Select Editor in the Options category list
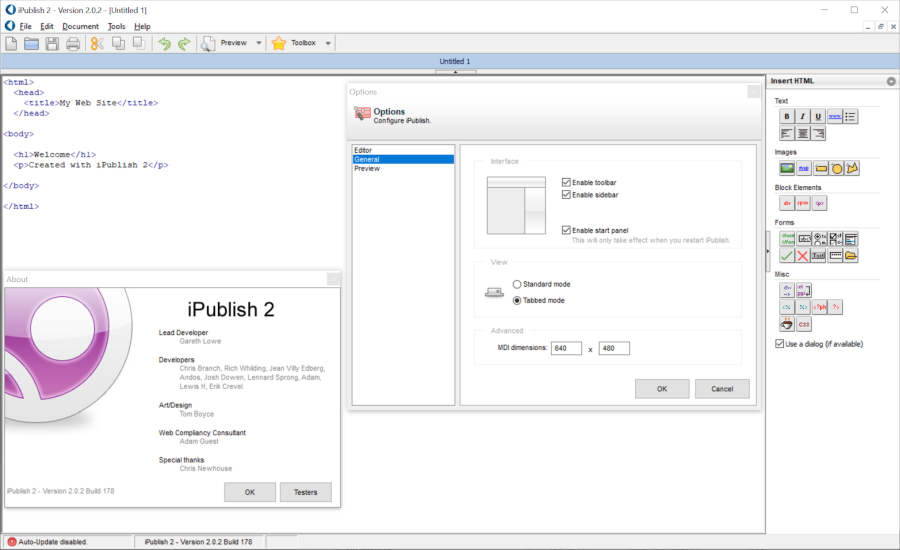900x550 pixels. coord(403,150)
